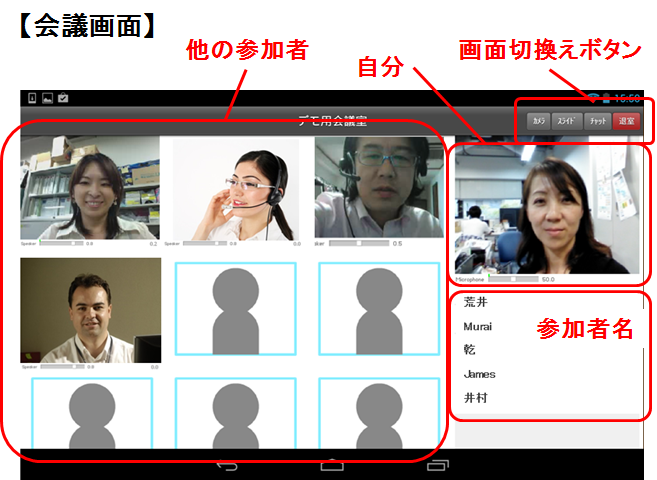Select video of woman by office shelves
This screenshot has width=657, height=480.
point(90,187)
